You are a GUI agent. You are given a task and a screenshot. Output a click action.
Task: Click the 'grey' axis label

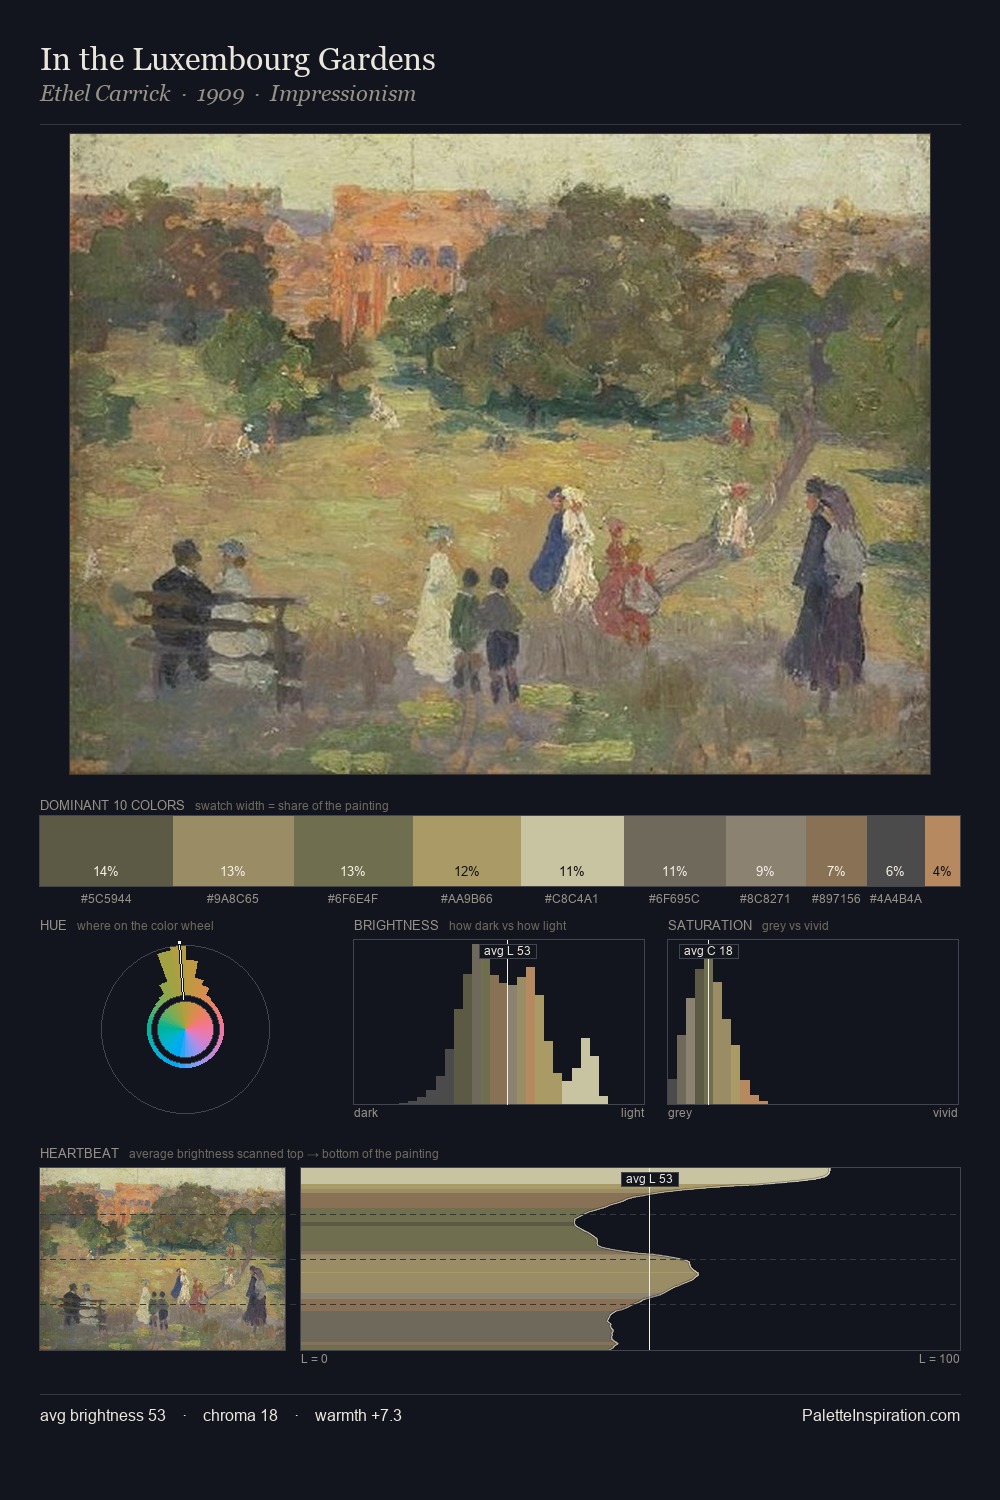pos(680,1113)
